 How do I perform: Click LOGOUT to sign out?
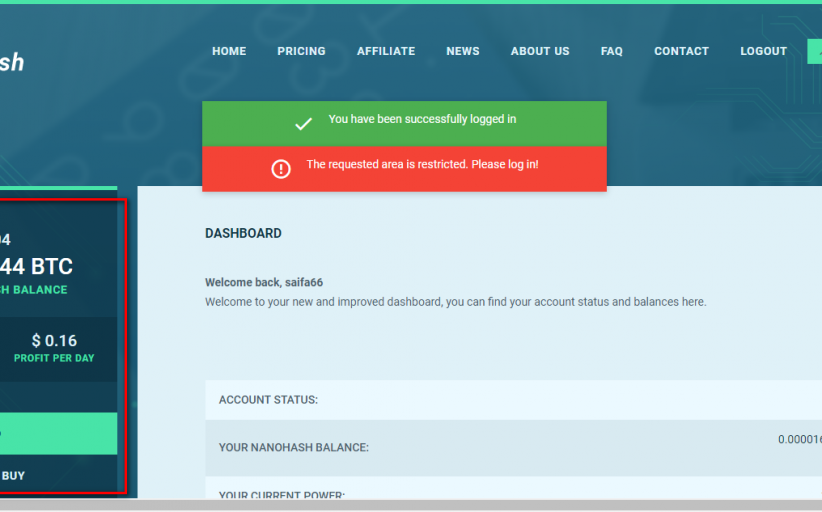pos(764,51)
